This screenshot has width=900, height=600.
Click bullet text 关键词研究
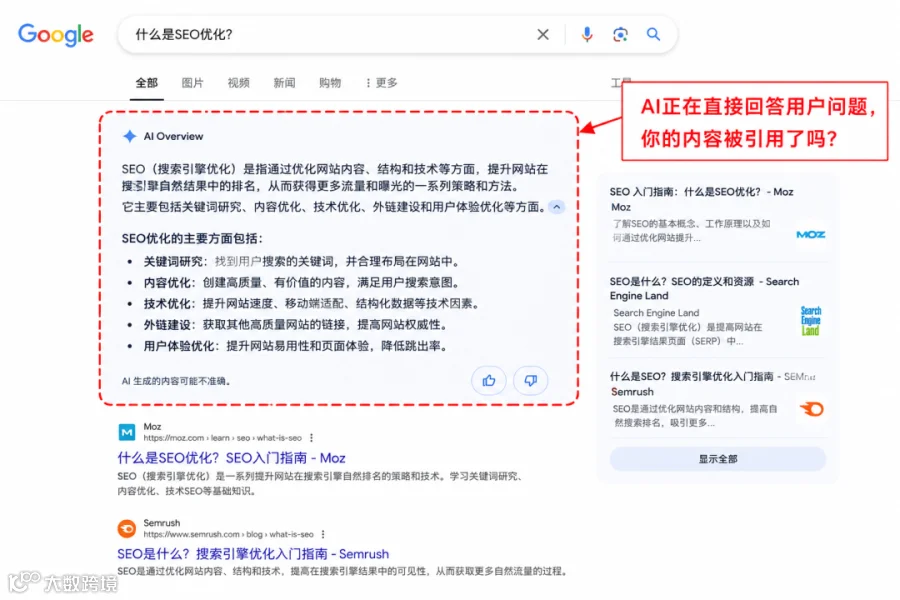coord(173,261)
